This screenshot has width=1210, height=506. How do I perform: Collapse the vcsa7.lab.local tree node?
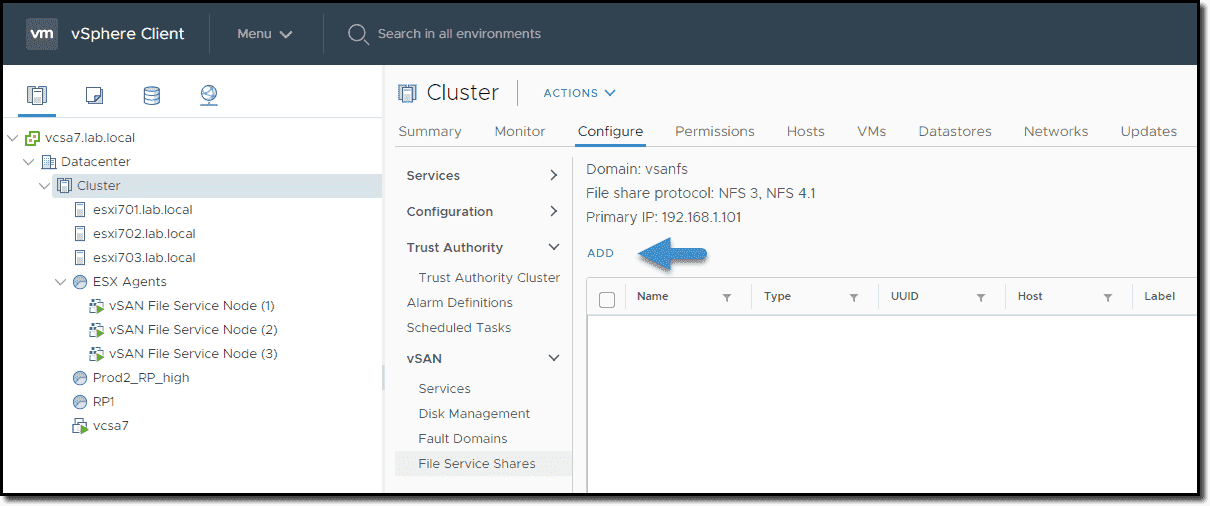pos(12,138)
